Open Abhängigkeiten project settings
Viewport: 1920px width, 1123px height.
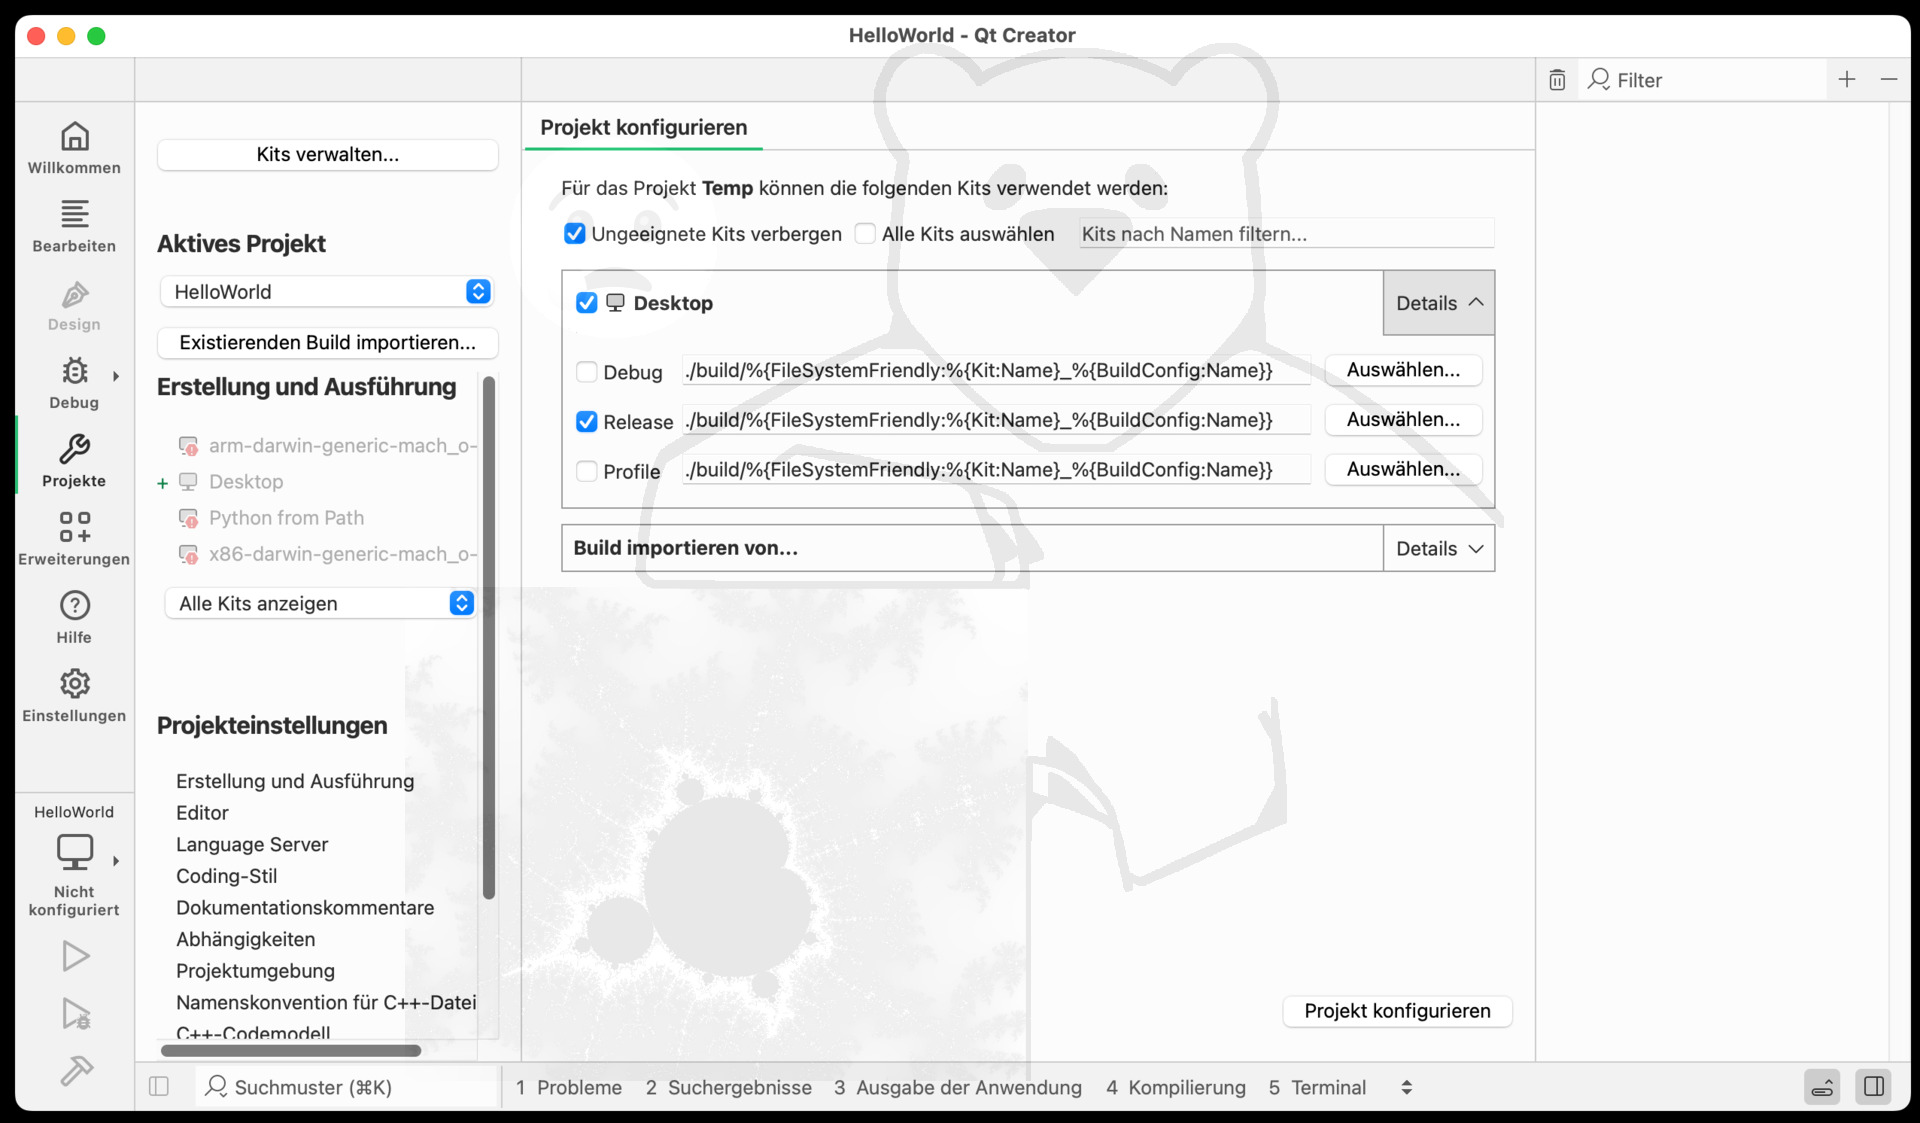(245, 939)
